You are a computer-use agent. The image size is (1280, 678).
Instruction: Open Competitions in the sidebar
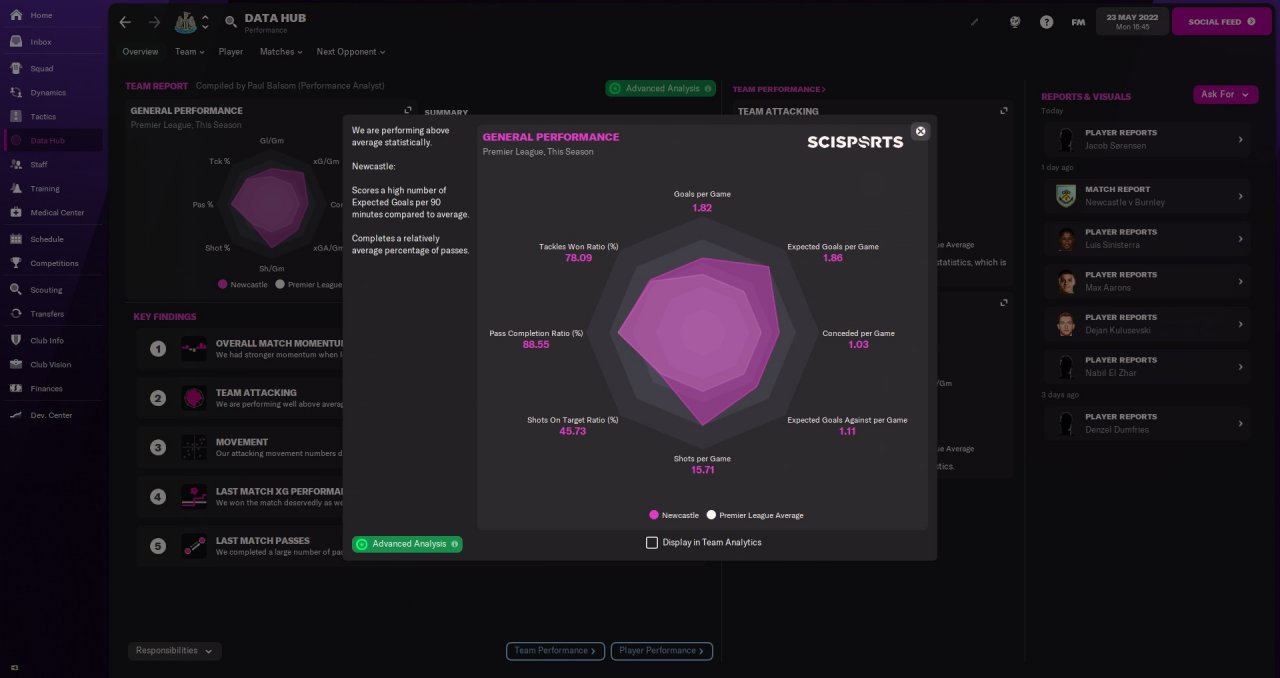52,263
